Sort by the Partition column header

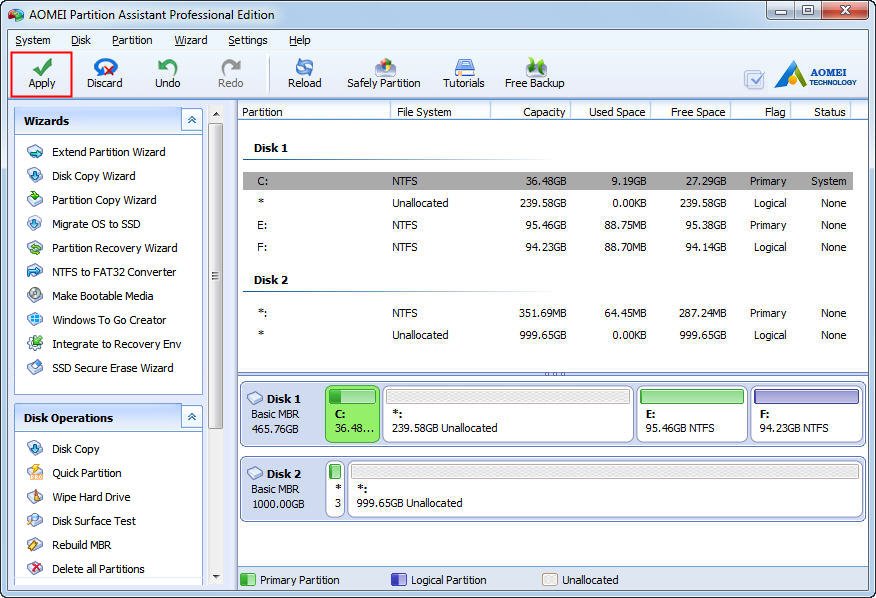pos(314,112)
